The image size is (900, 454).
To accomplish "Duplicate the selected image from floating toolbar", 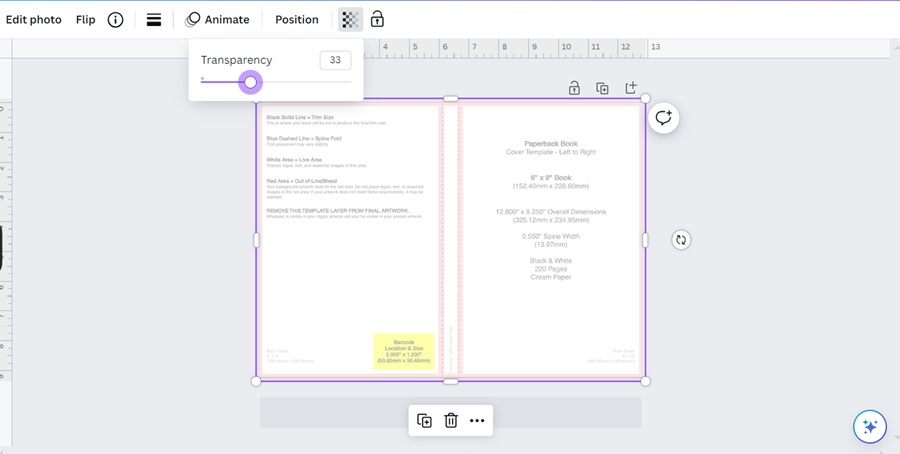I will 424,420.
